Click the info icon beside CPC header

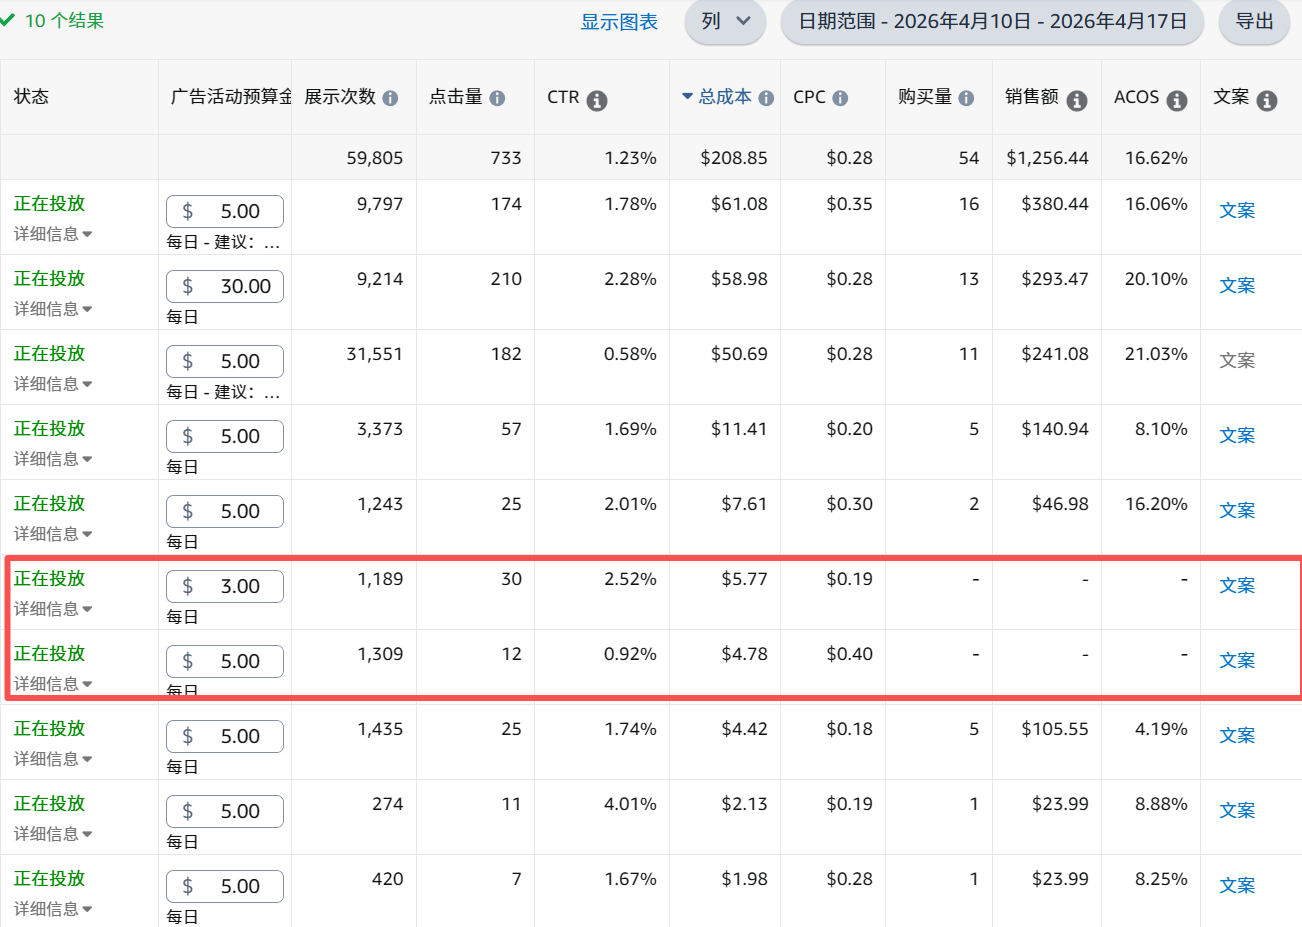point(840,98)
